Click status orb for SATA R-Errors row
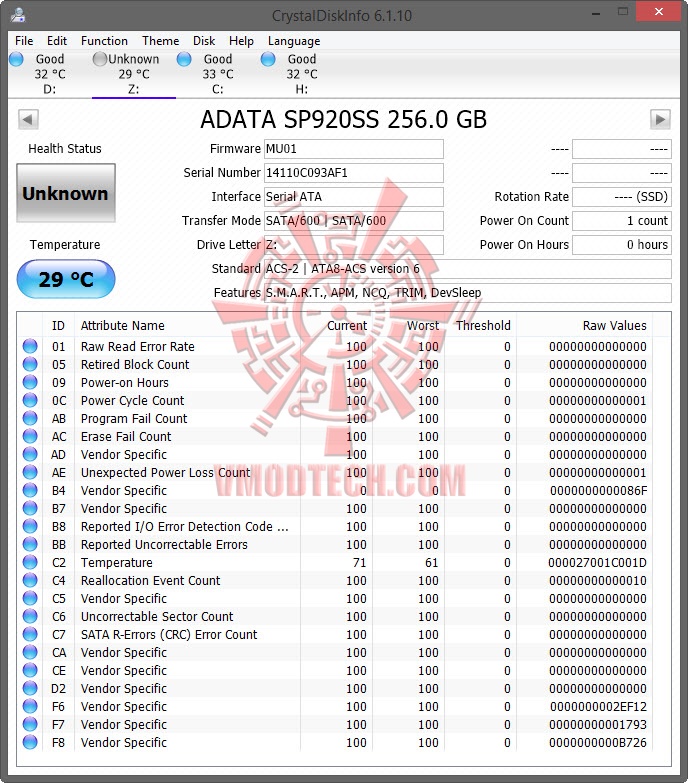Screen dimensions: 688x783 click(30, 634)
